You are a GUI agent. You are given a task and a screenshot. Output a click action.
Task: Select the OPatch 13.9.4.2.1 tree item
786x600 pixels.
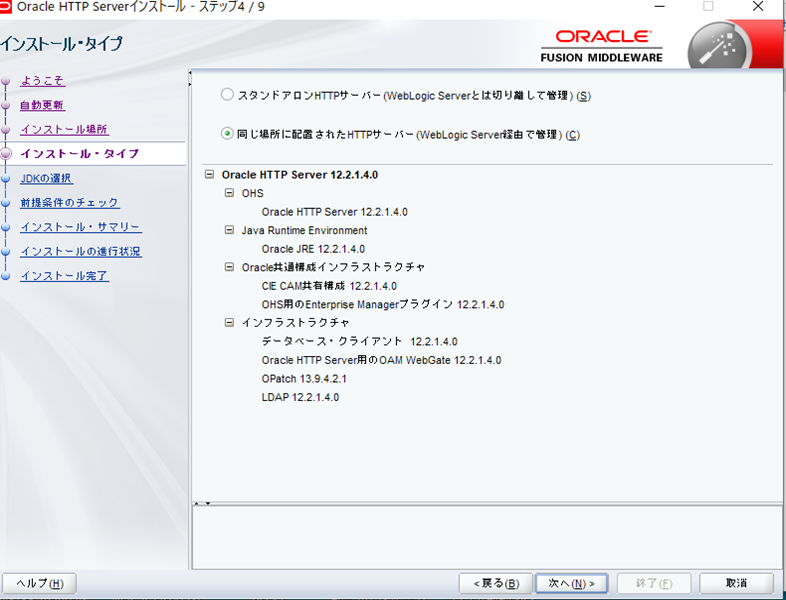point(304,379)
